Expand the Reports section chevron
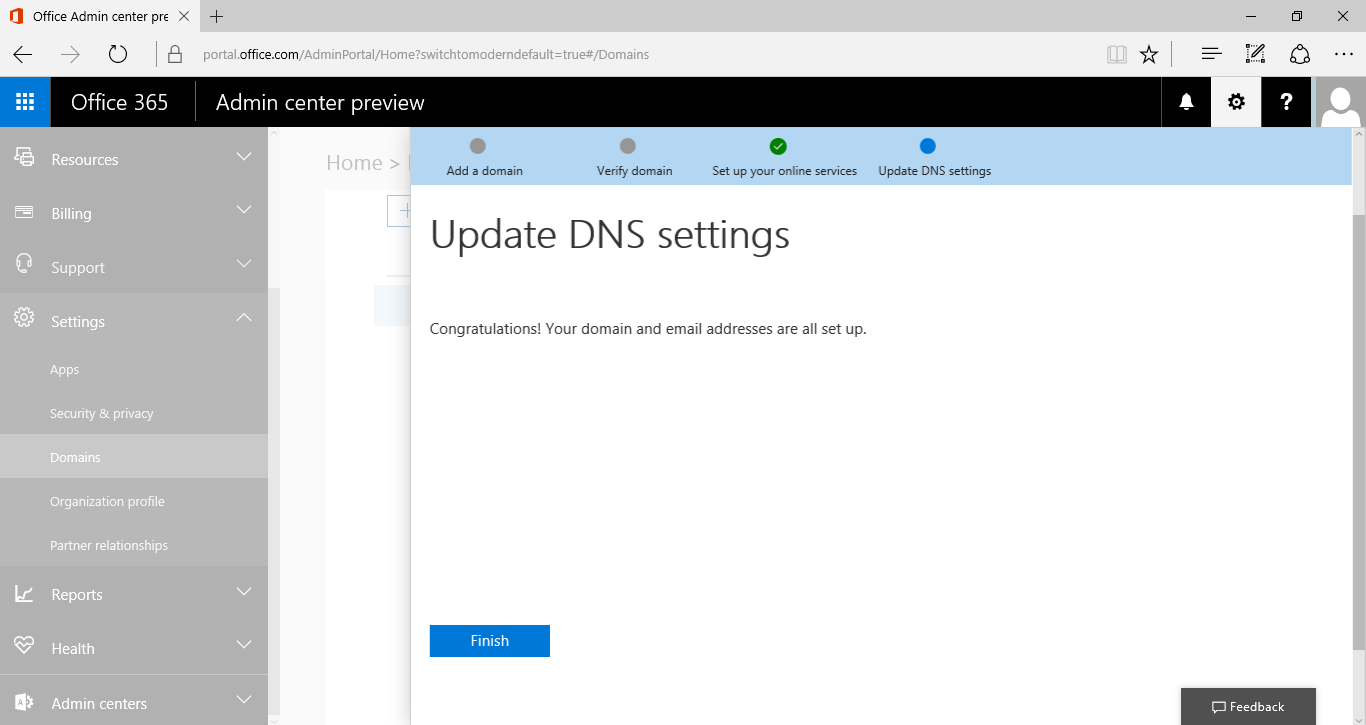This screenshot has width=1366, height=725. 244,592
